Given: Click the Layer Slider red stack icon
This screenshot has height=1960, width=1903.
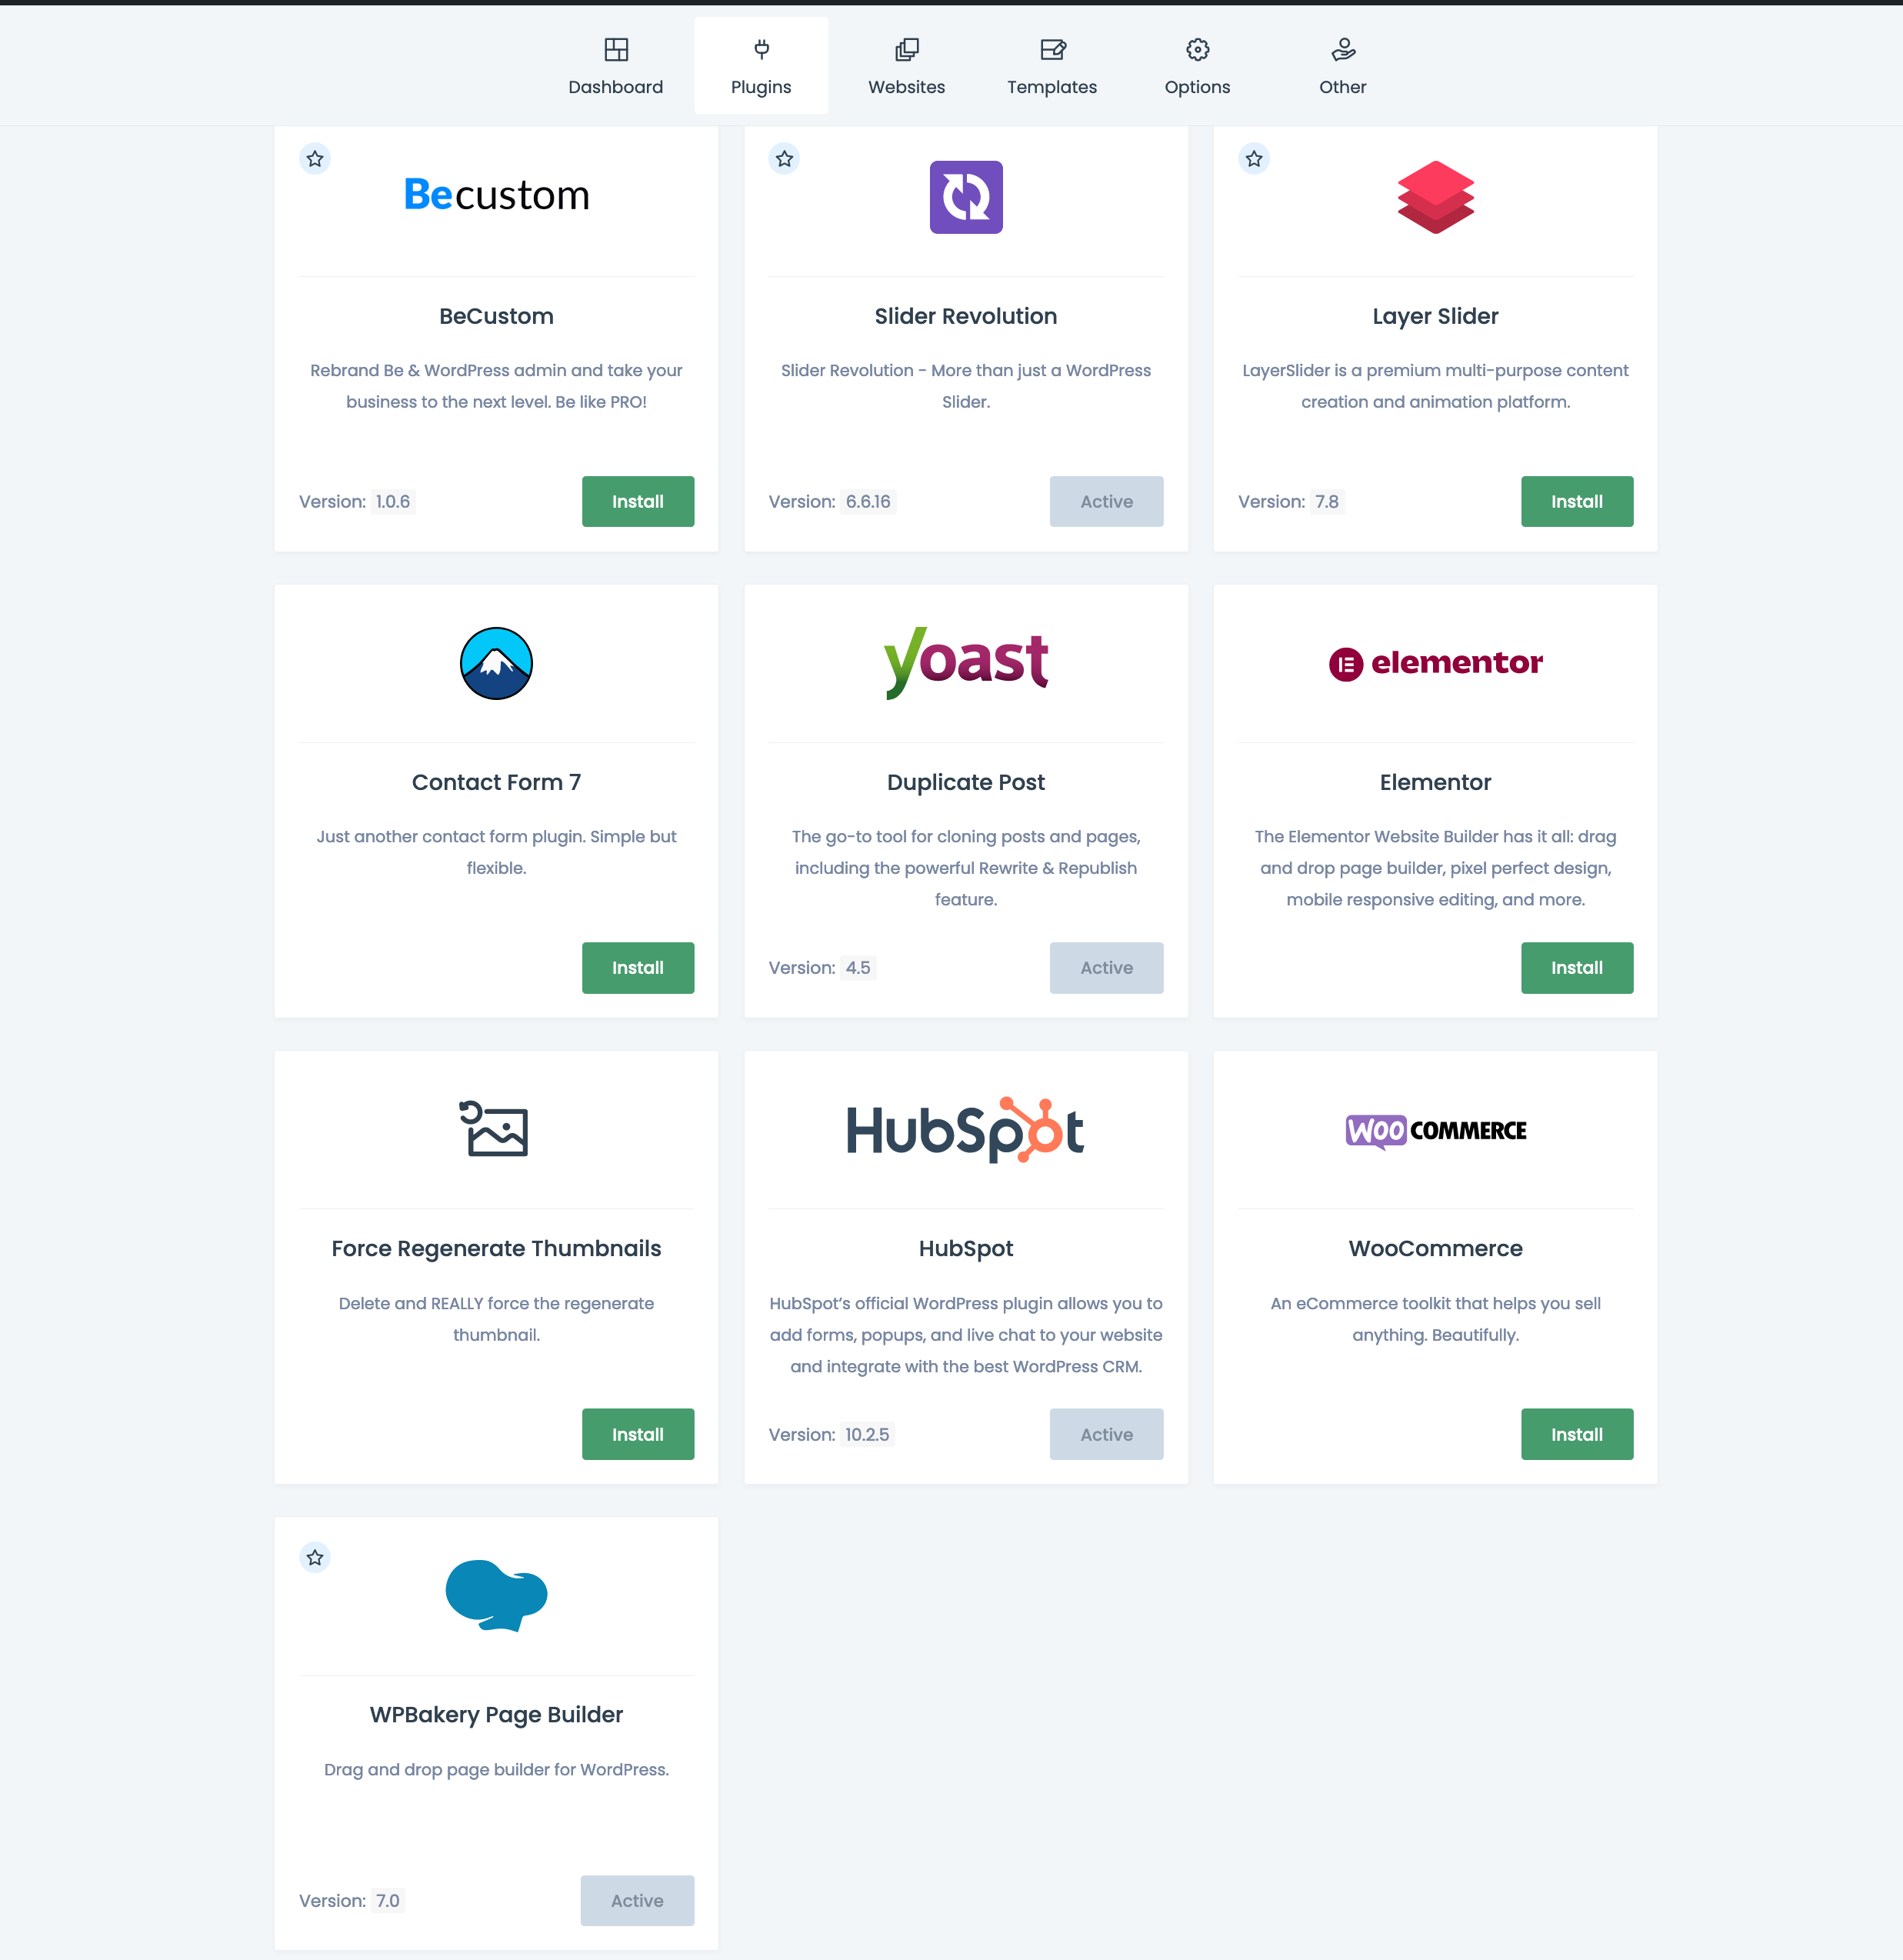Looking at the screenshot, I should point(1434,196).
